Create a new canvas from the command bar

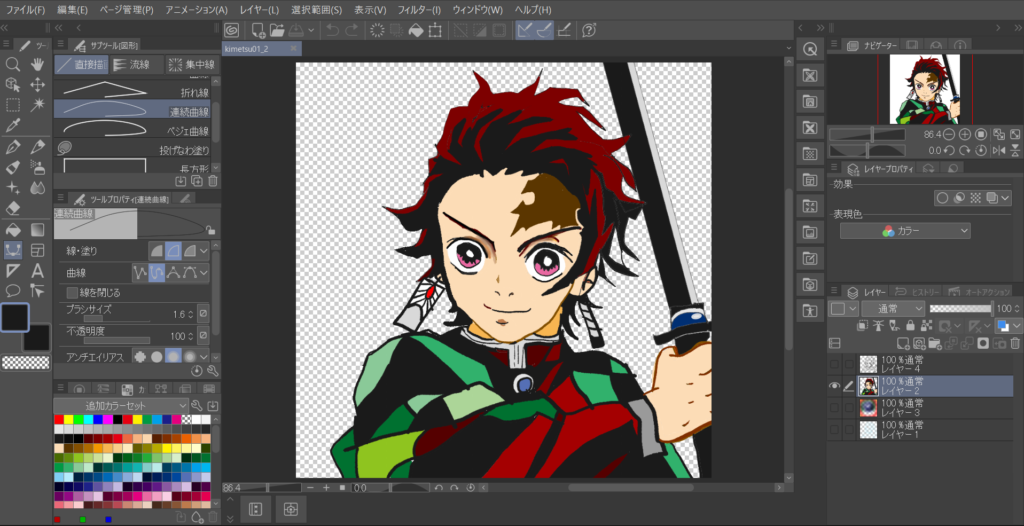click(258, 30)
